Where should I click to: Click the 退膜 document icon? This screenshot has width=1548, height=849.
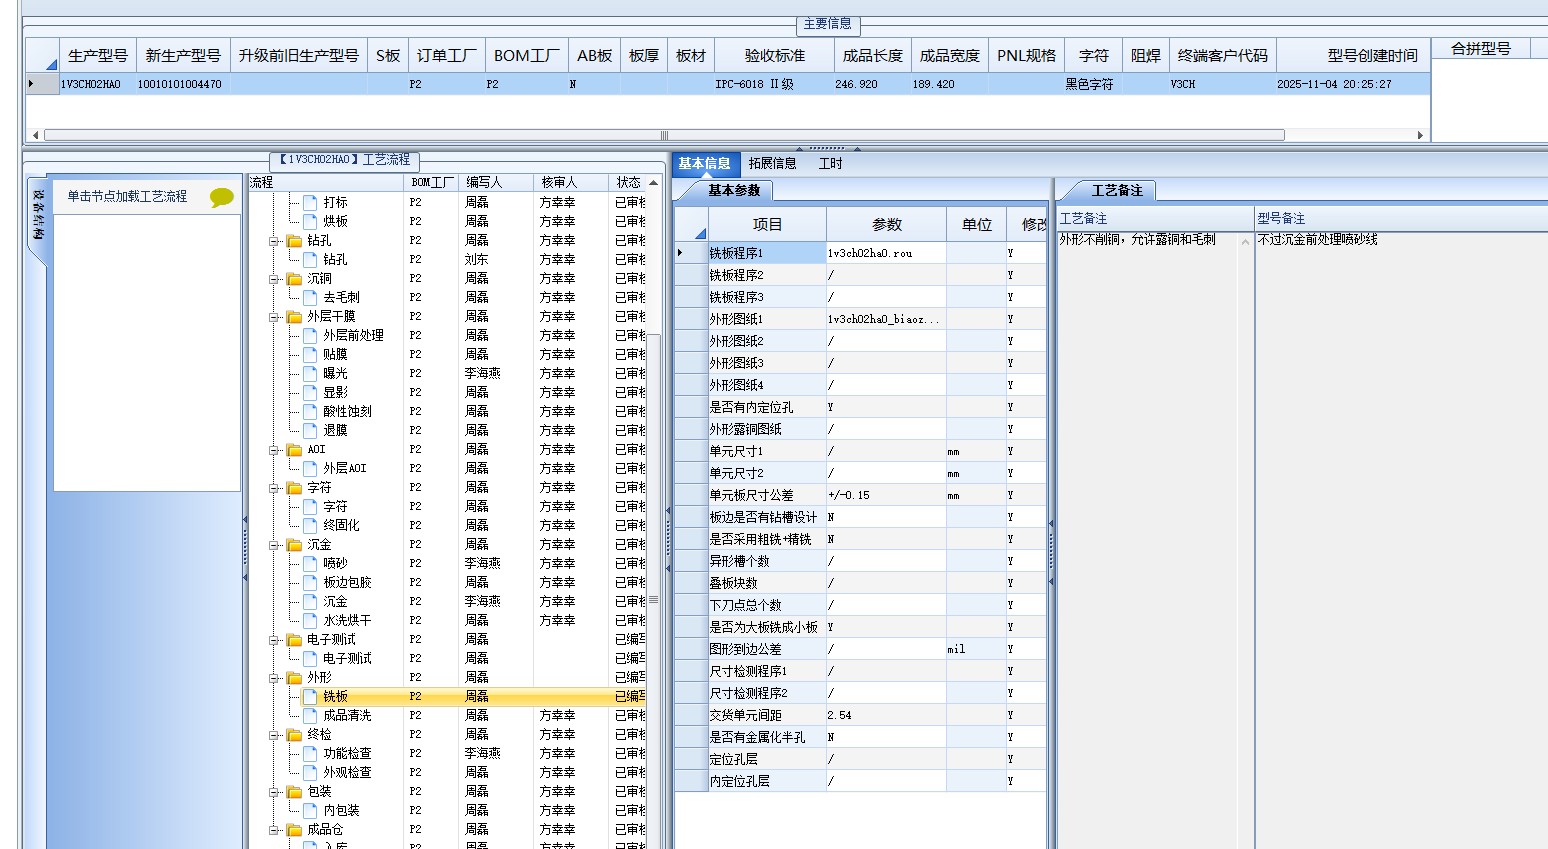pyautogui.click(x=310, y=430)
